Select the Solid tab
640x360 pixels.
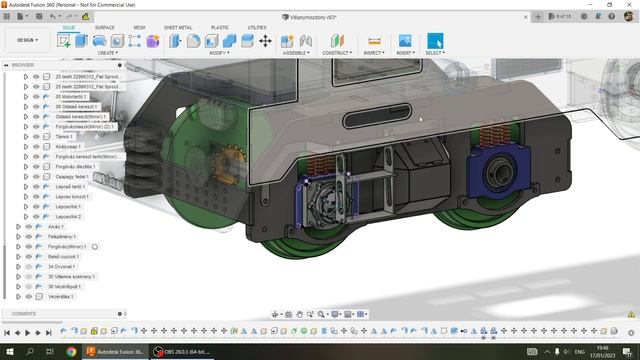69,27
